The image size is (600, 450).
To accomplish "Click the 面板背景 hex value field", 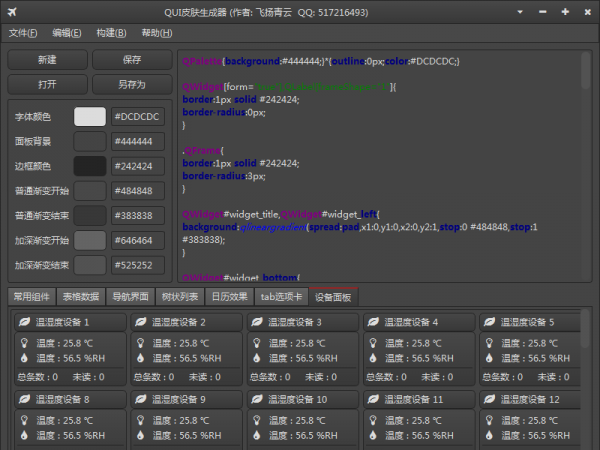I will tap(137, 142).
